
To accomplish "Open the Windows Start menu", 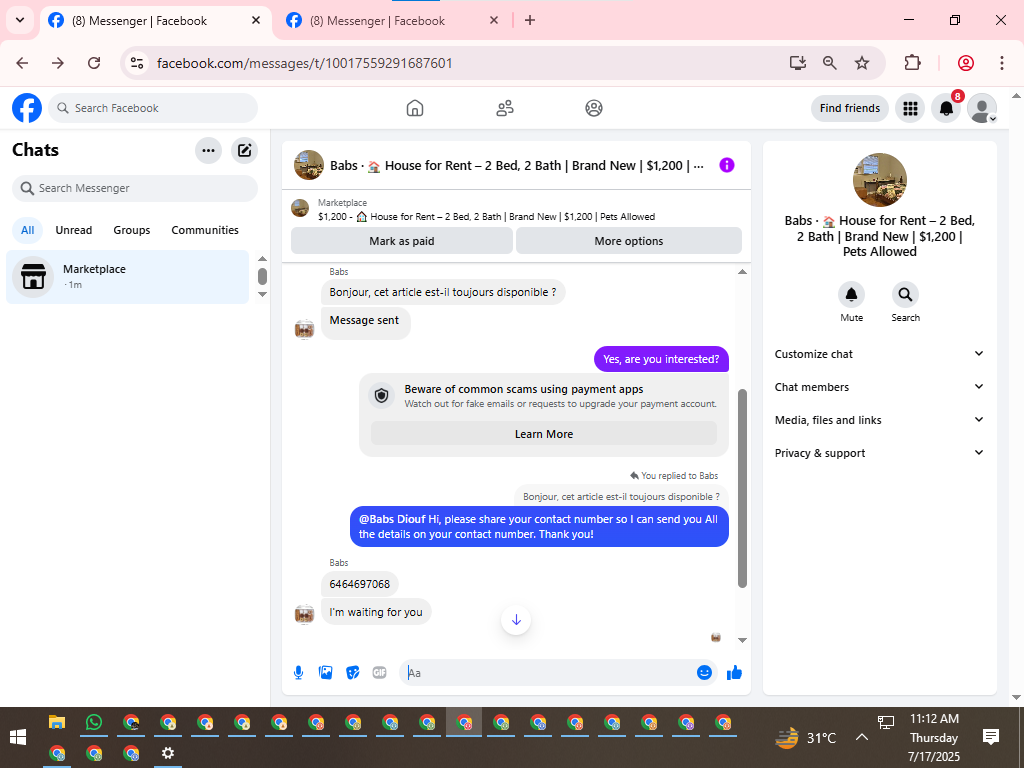I will 18,737.
